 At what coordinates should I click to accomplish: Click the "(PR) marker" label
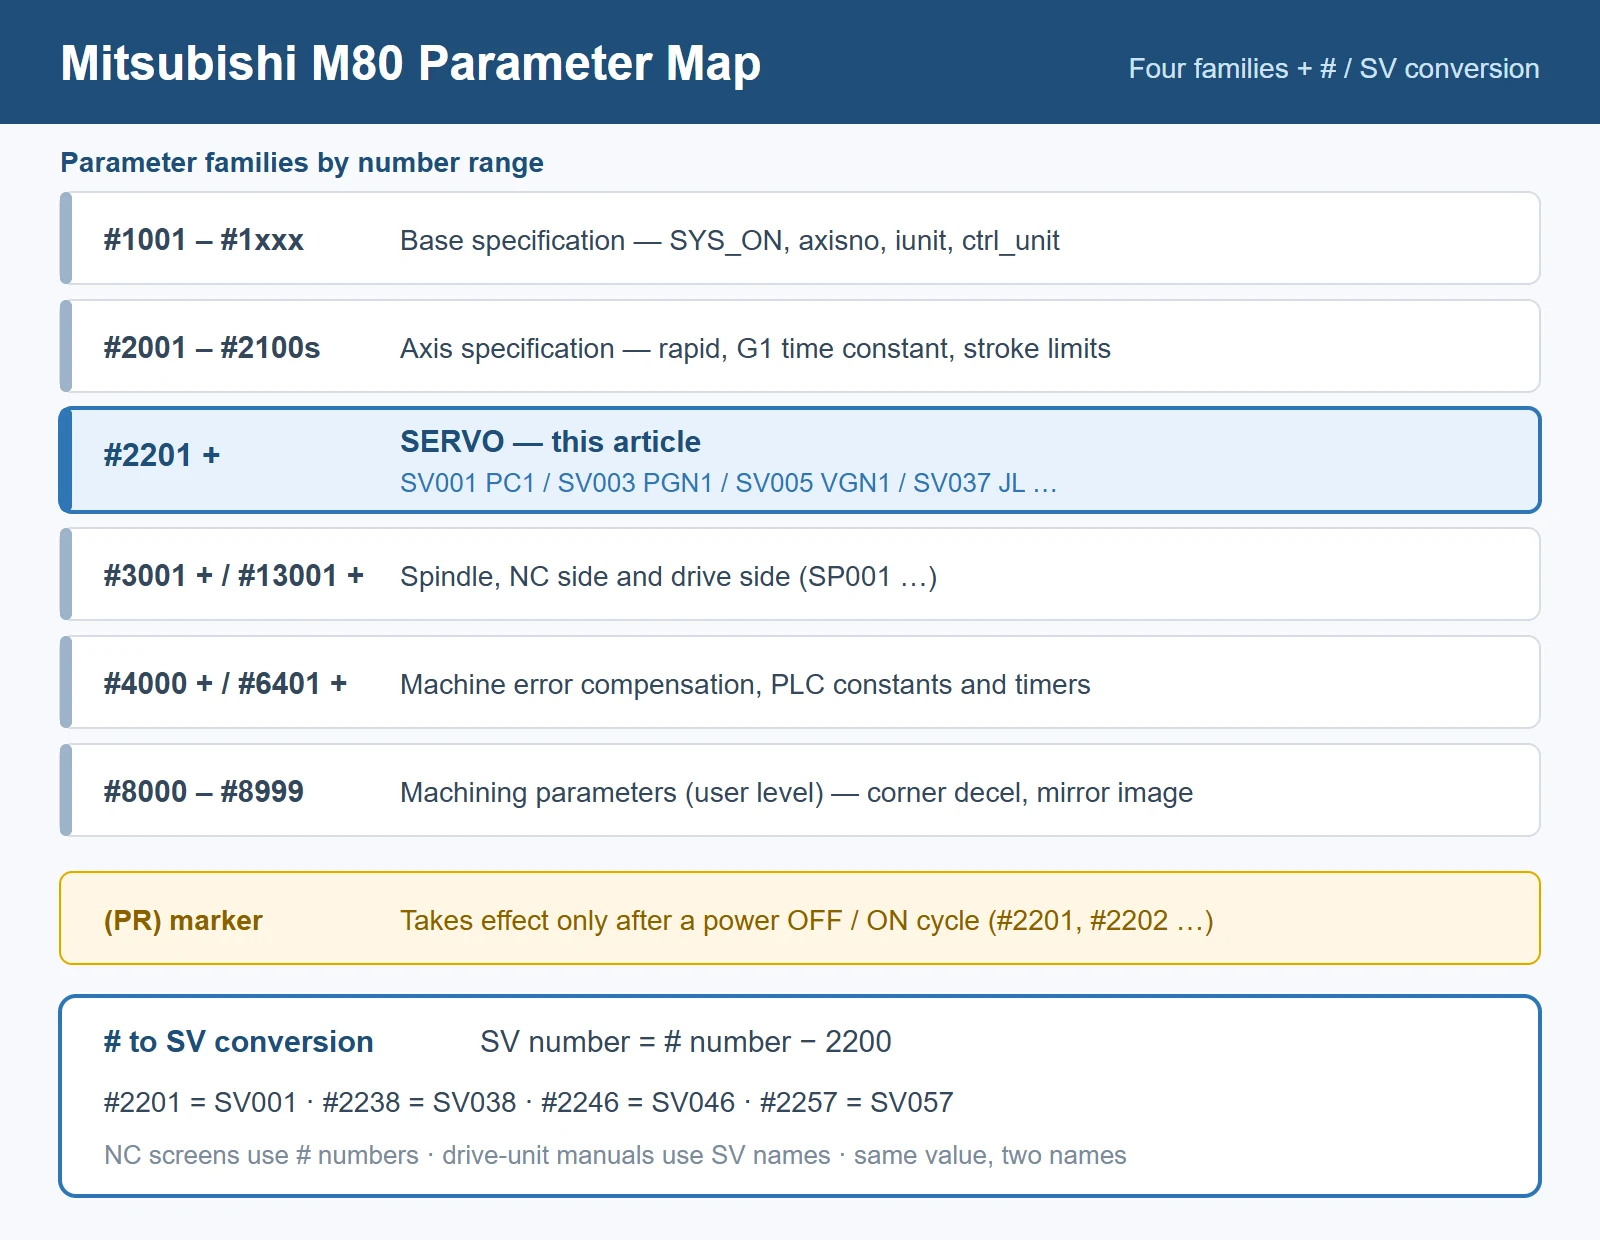[x=183, y=920]
